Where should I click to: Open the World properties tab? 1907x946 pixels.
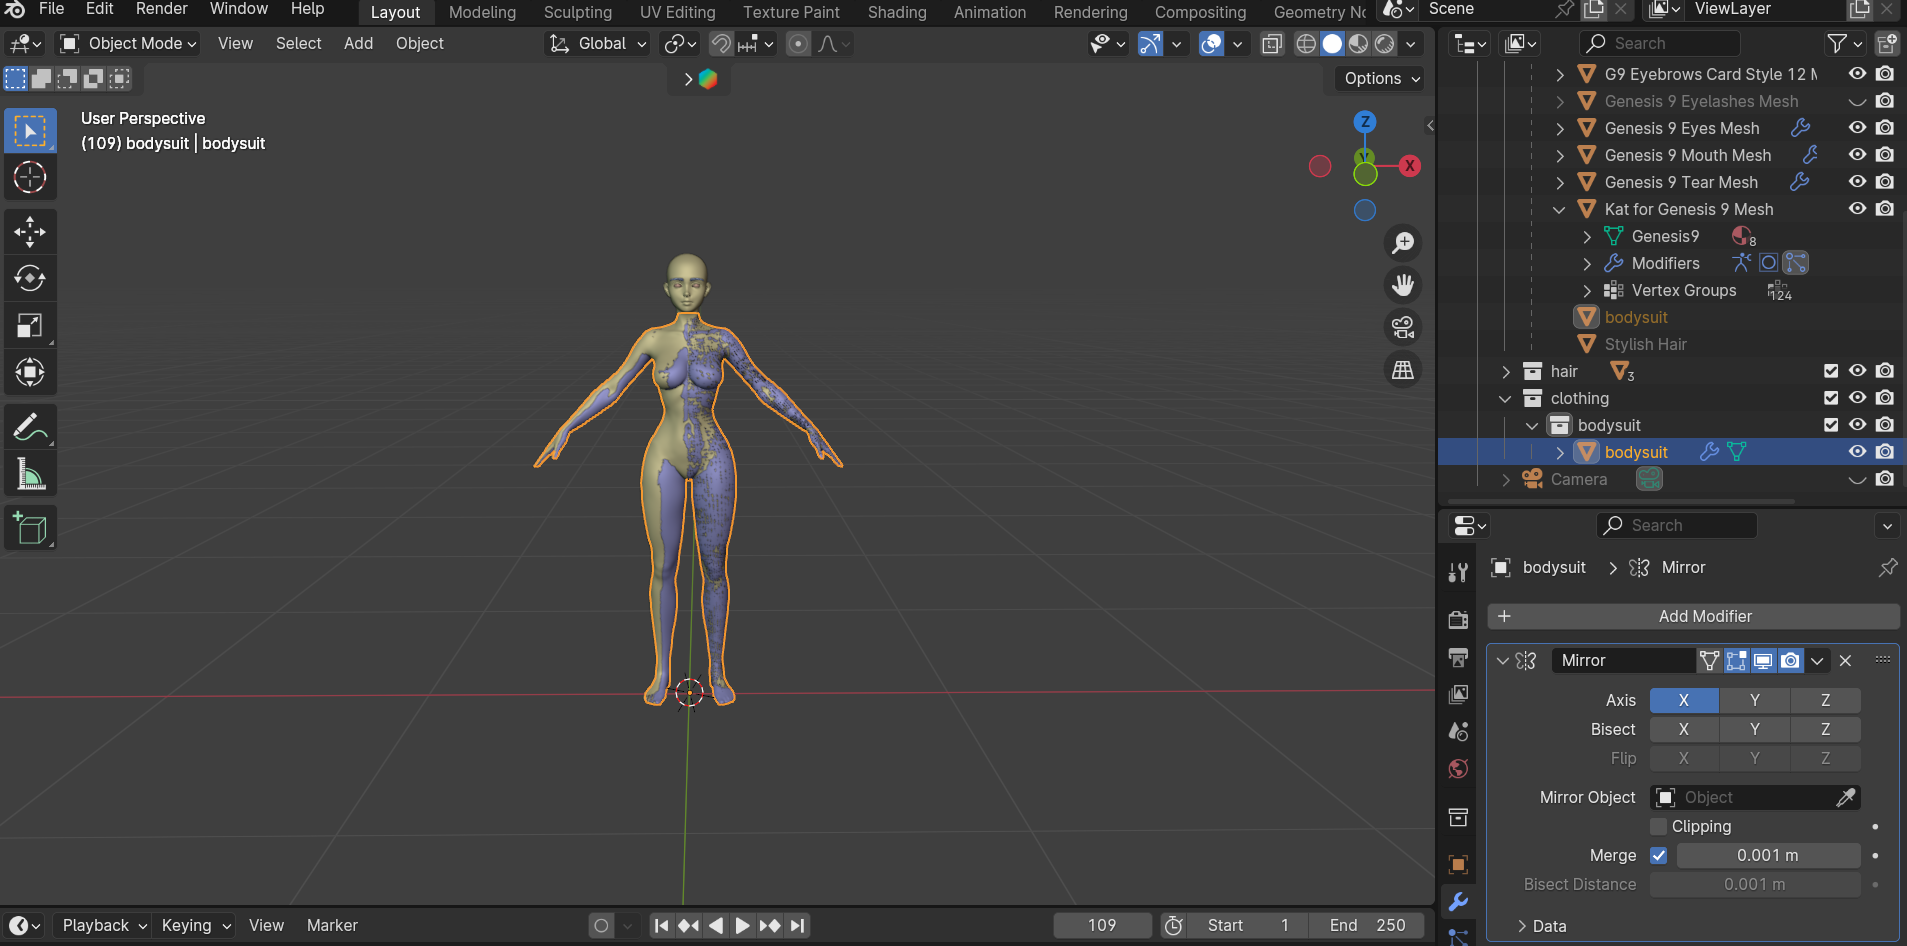[1458, 768]
